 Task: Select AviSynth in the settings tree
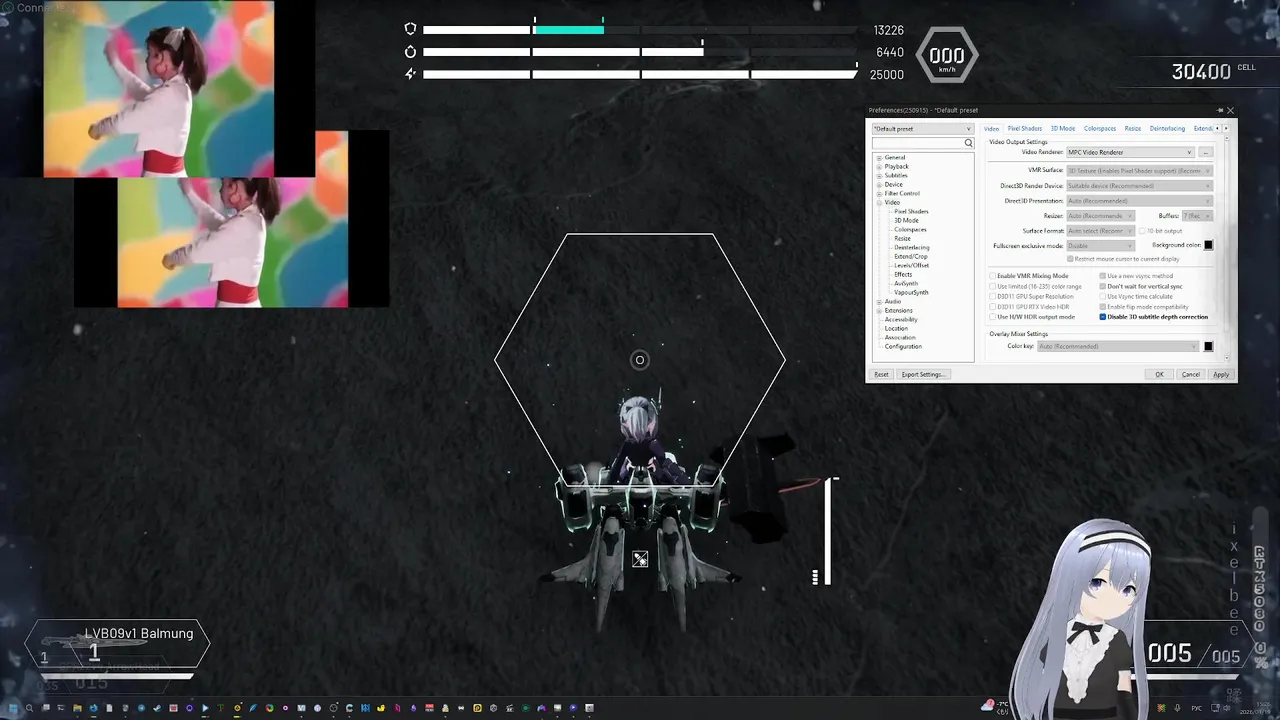(906, 283)
